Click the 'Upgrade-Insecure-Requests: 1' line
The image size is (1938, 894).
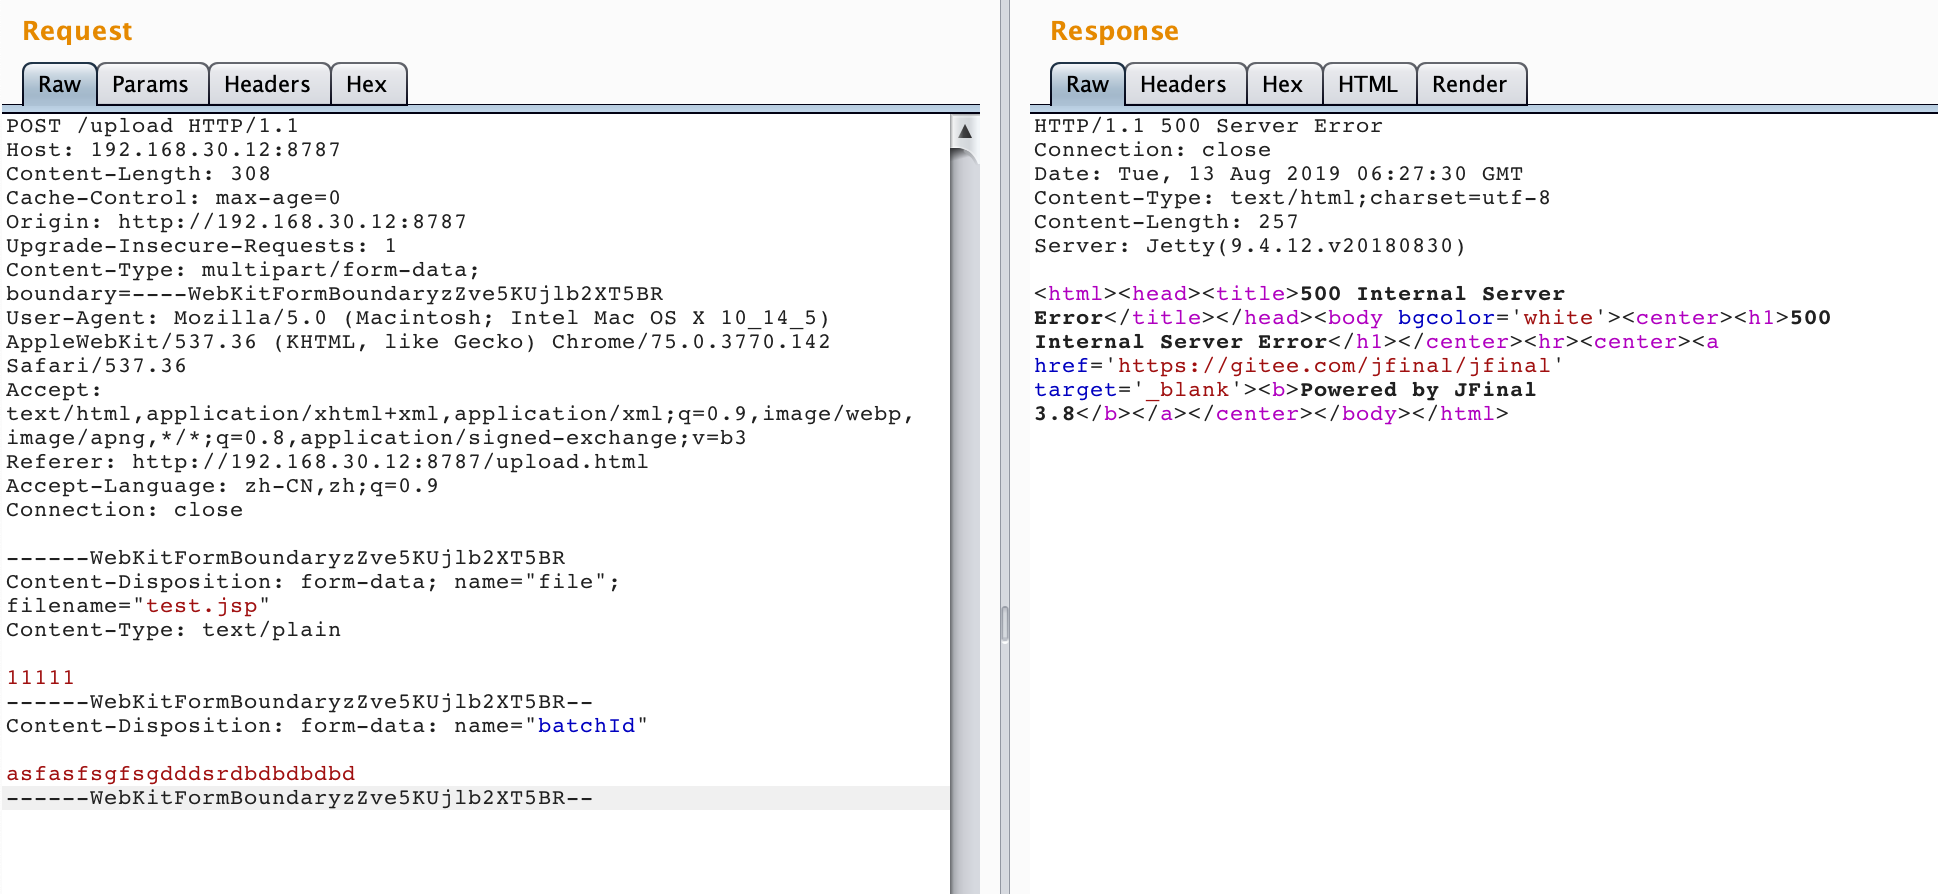pyautogui.click(x=201, y=246)
